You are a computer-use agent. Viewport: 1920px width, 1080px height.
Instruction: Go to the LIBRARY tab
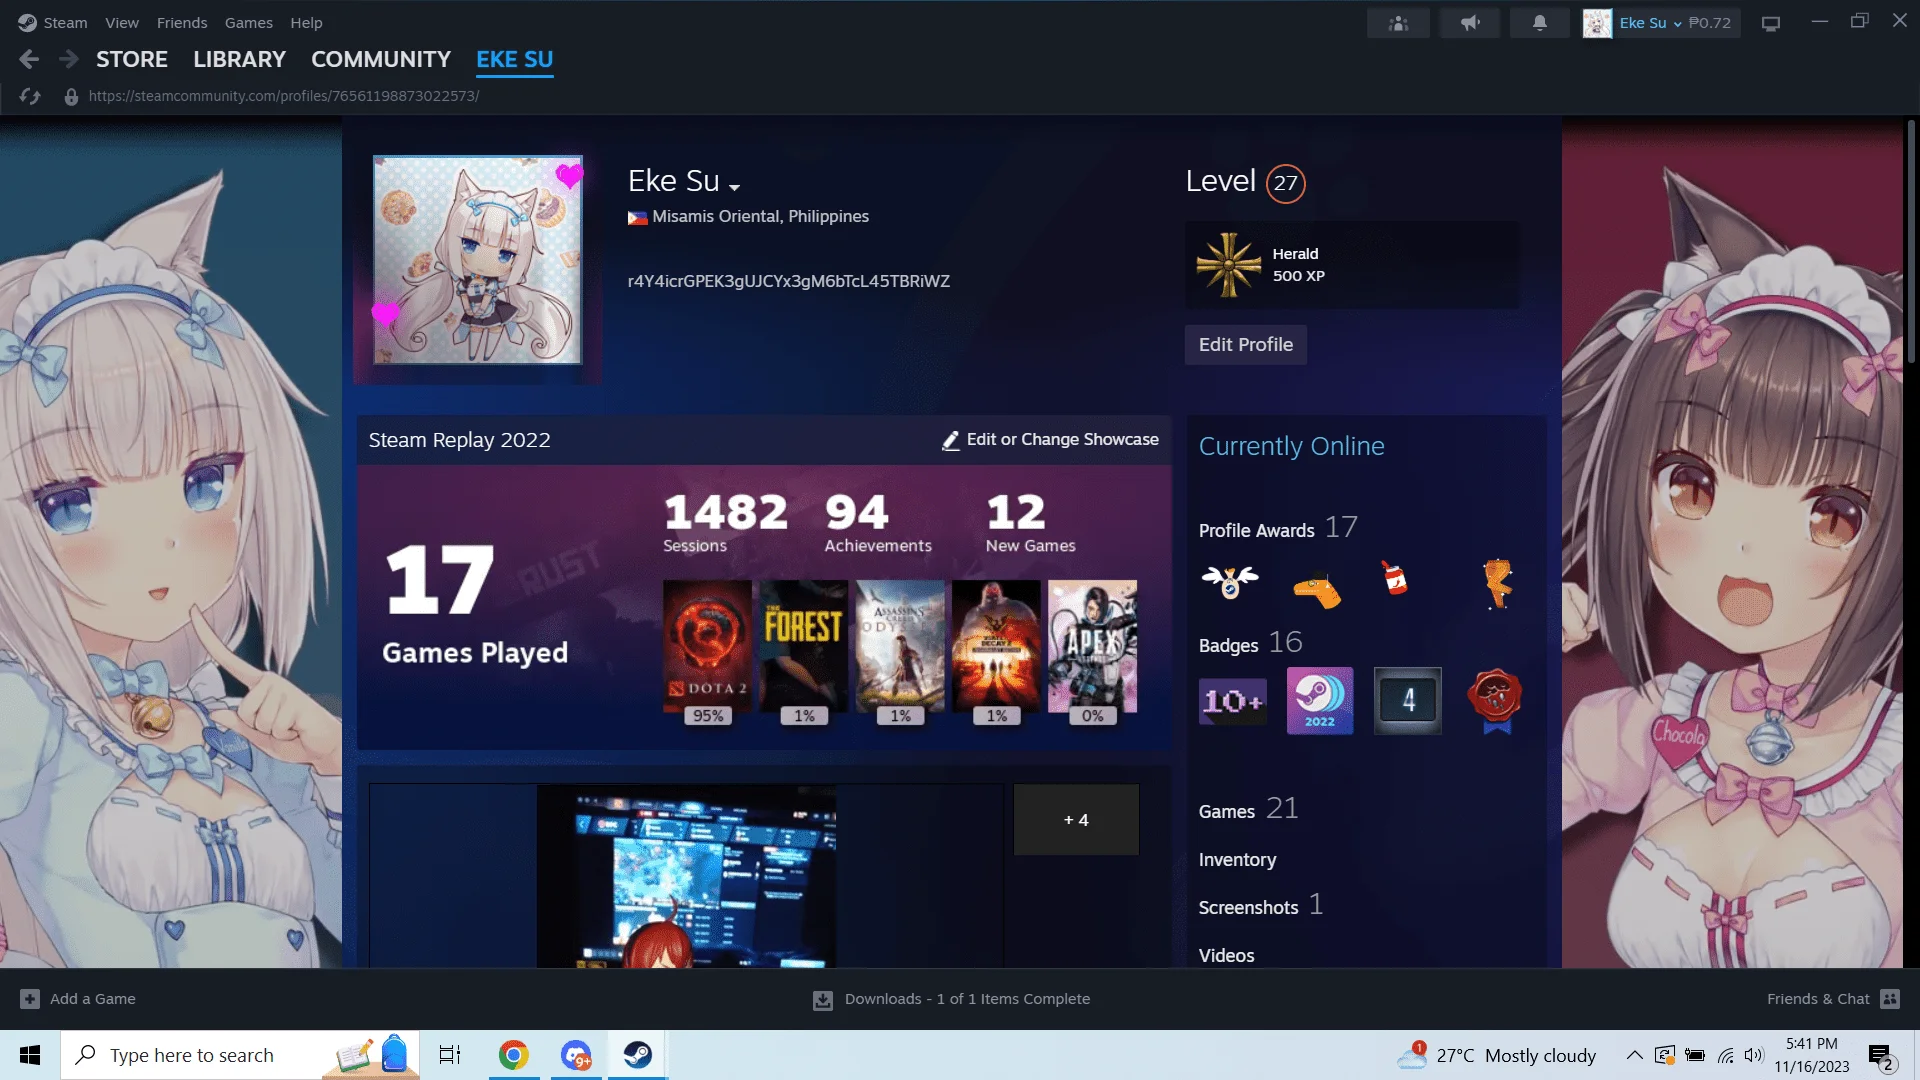(x=240, y=60)
